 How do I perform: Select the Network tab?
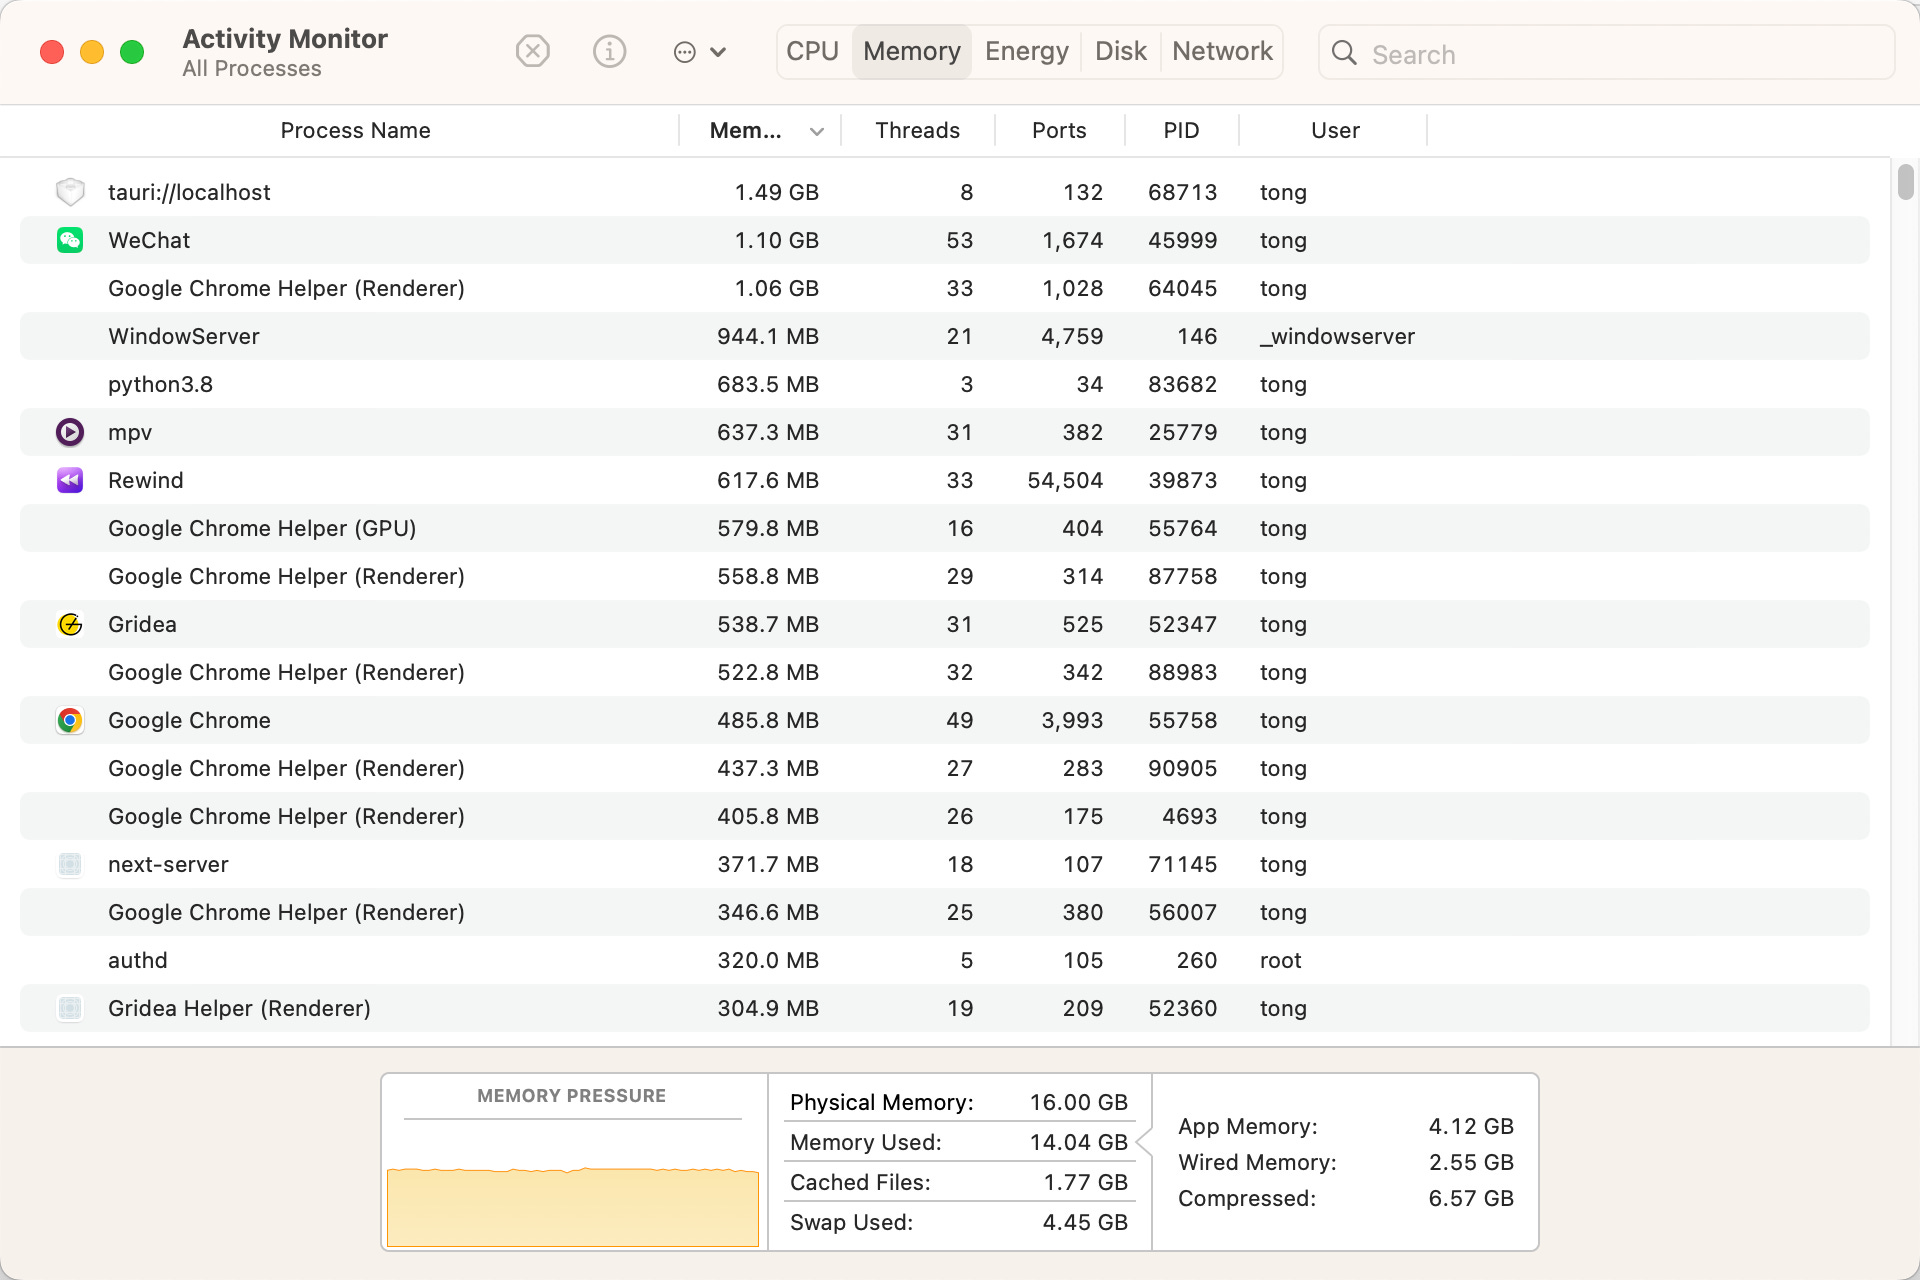(1222, 51)
